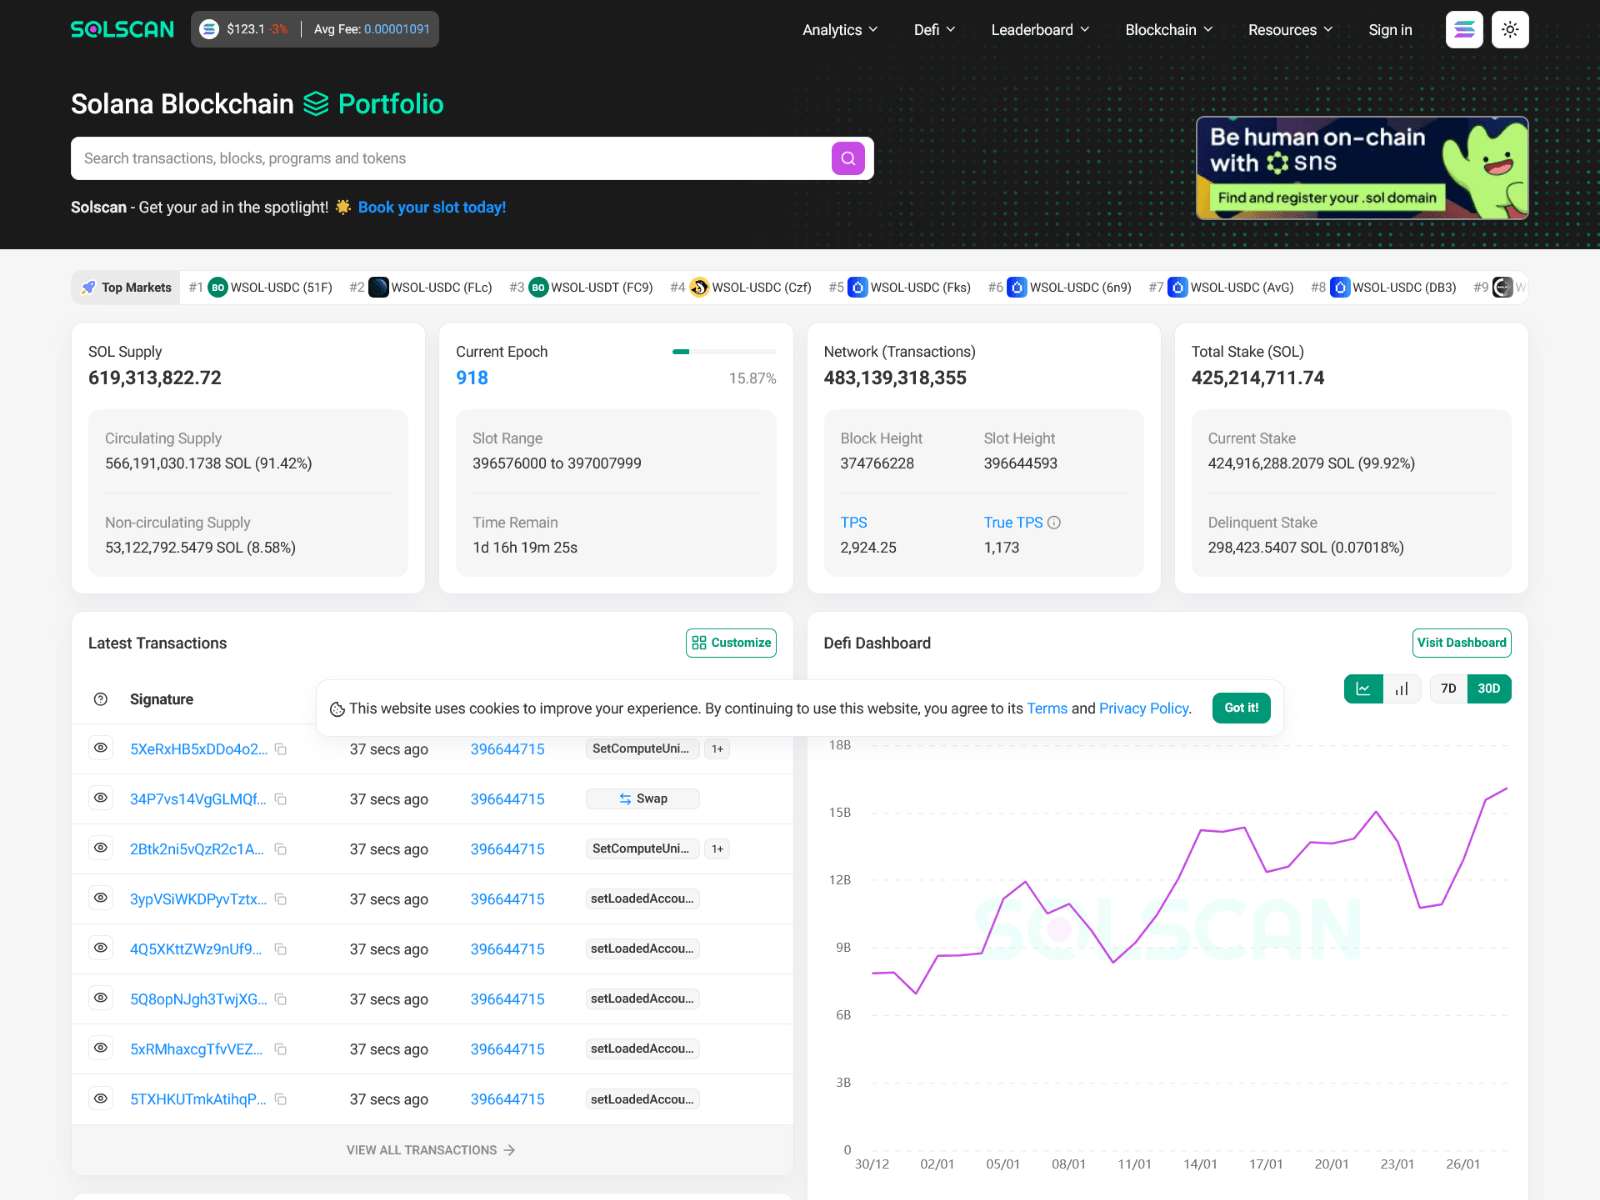The height and width of the screenshot is (1200, 1600).
Task: Select the 30D chart range
Action: pyautogui.click(x=1489, y=689)
